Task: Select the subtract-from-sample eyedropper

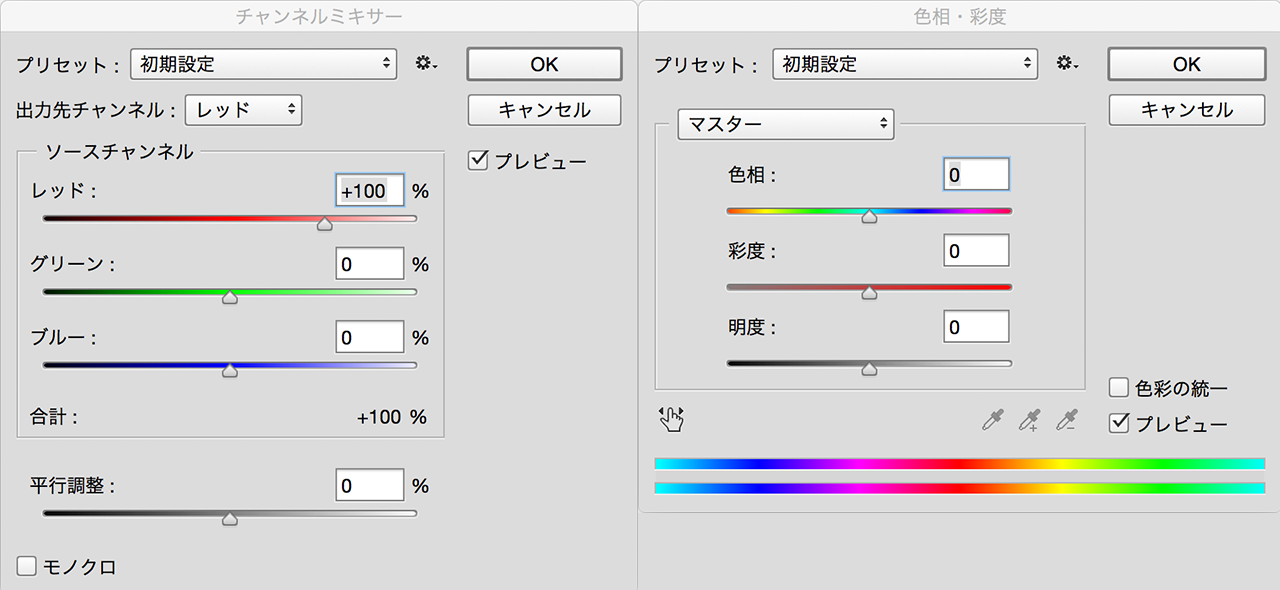Action: [1064, 421]
